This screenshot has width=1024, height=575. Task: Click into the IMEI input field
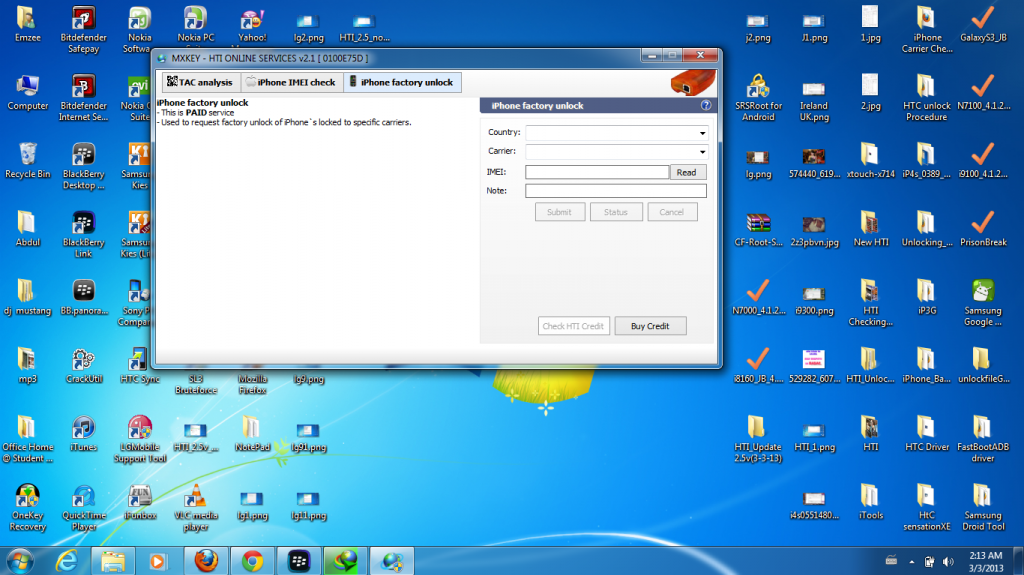click(597, 172)
